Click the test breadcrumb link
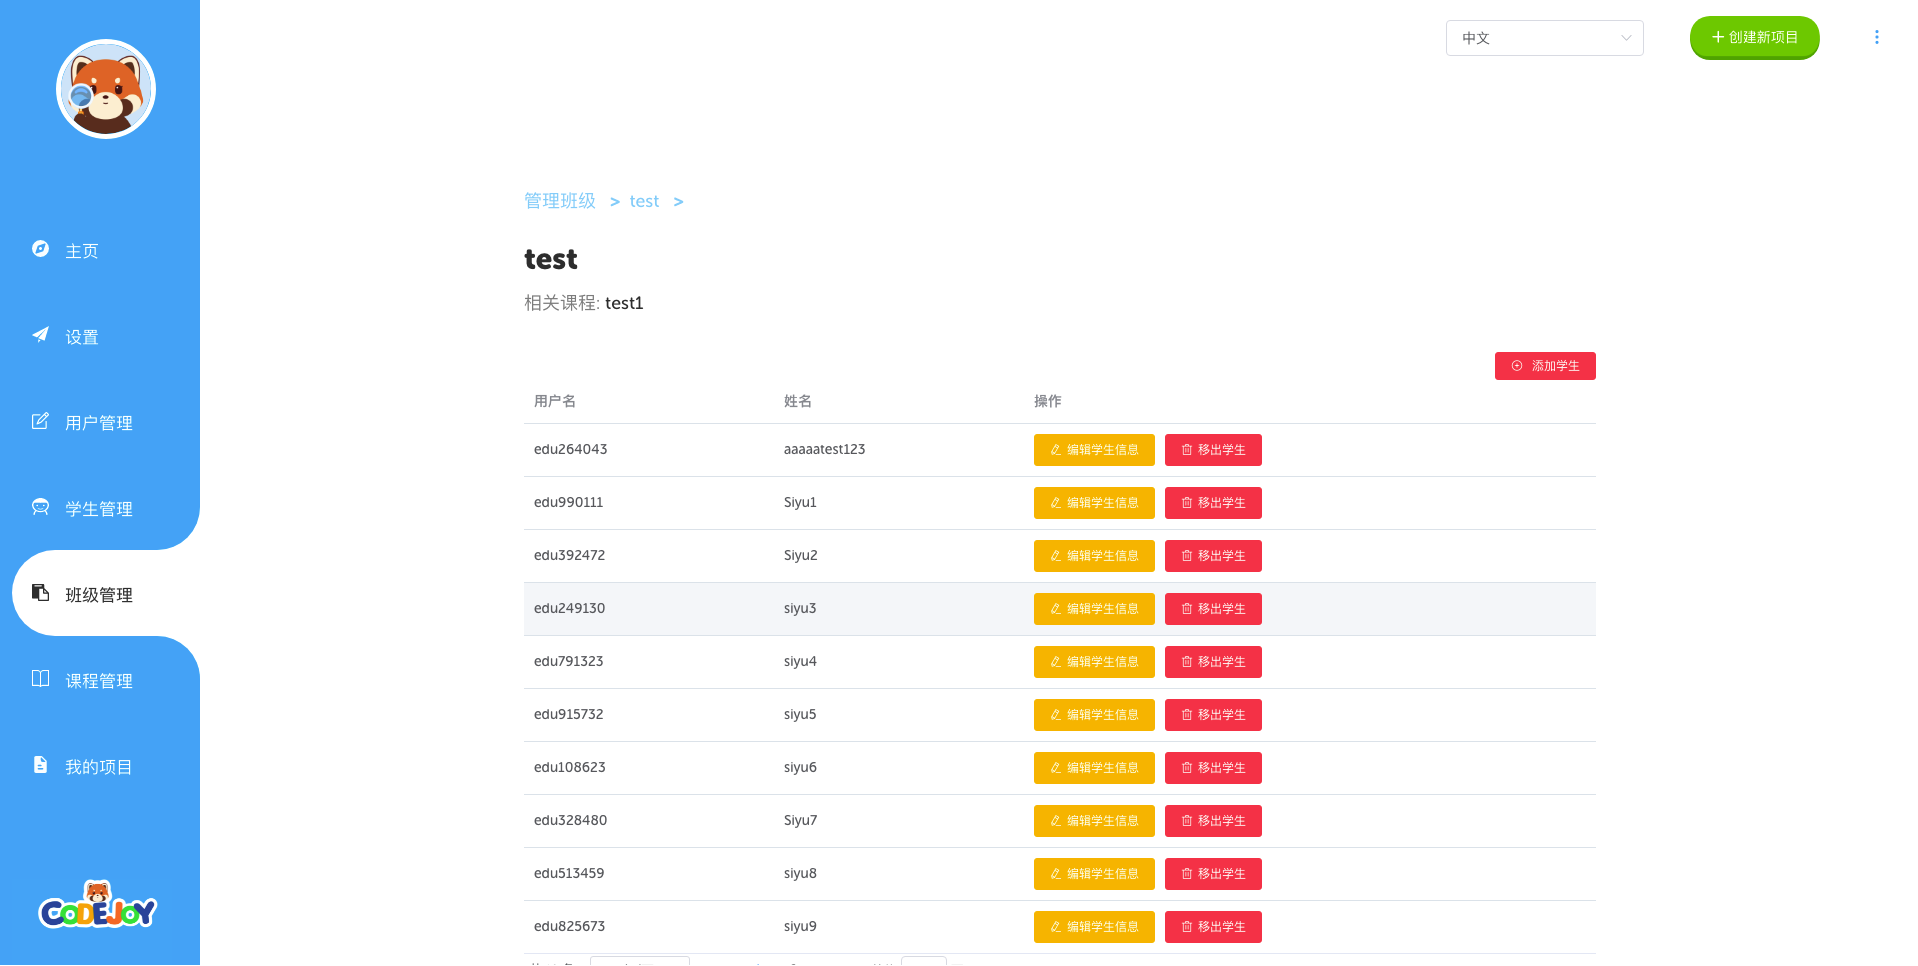The image size is (1918, 966). tap(644, 202)
